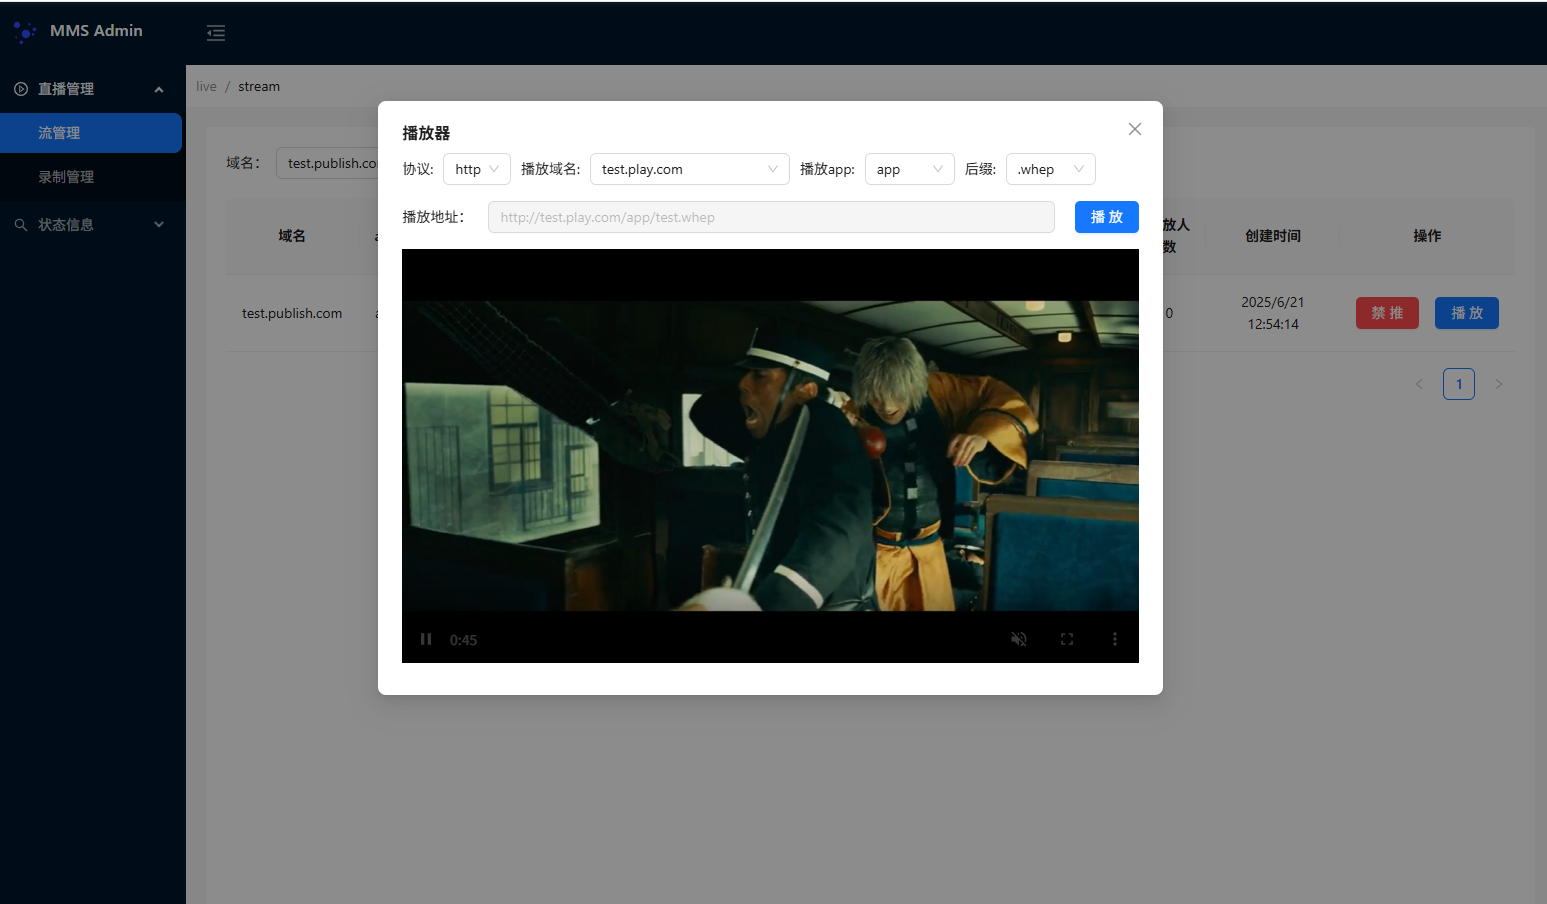Click the play address input field
Screen dimensions: 1547x904
tap(771, 217)
